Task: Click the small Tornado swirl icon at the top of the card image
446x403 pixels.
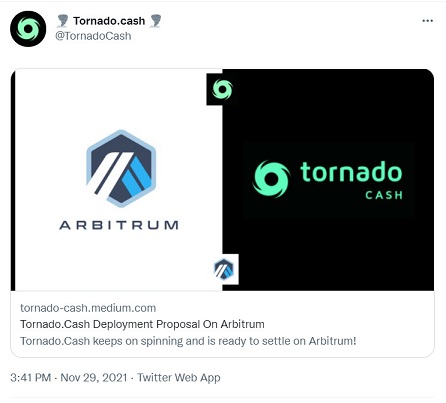Action: (x=222, y=89)
